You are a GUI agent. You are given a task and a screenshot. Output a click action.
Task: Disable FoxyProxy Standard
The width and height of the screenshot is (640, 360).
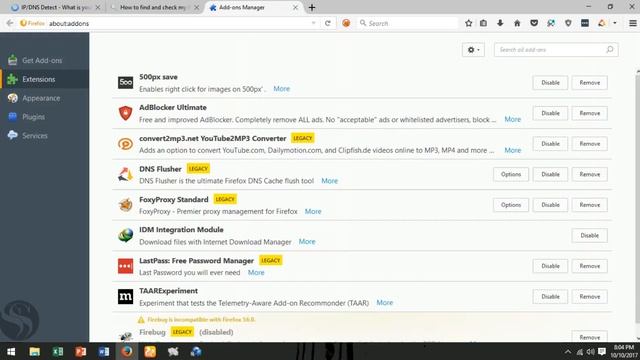(x=550, y=205)
